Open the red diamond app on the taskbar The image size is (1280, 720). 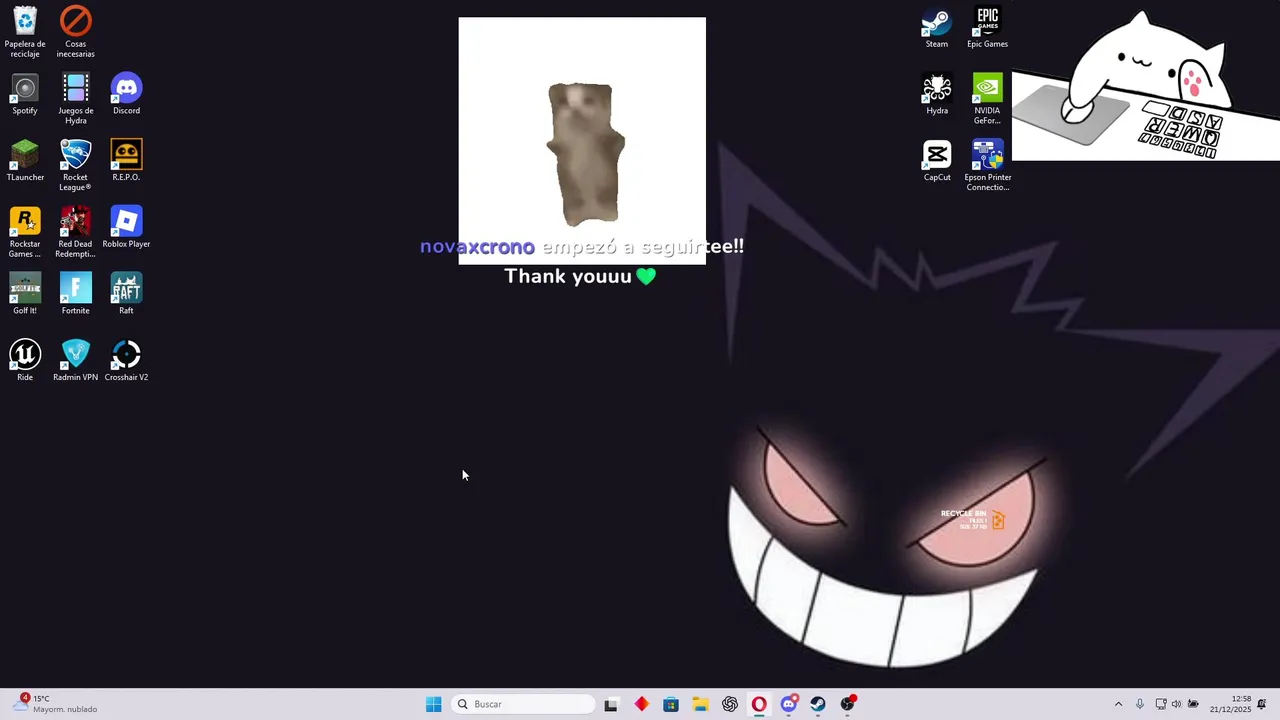click(x=641, y=704)
